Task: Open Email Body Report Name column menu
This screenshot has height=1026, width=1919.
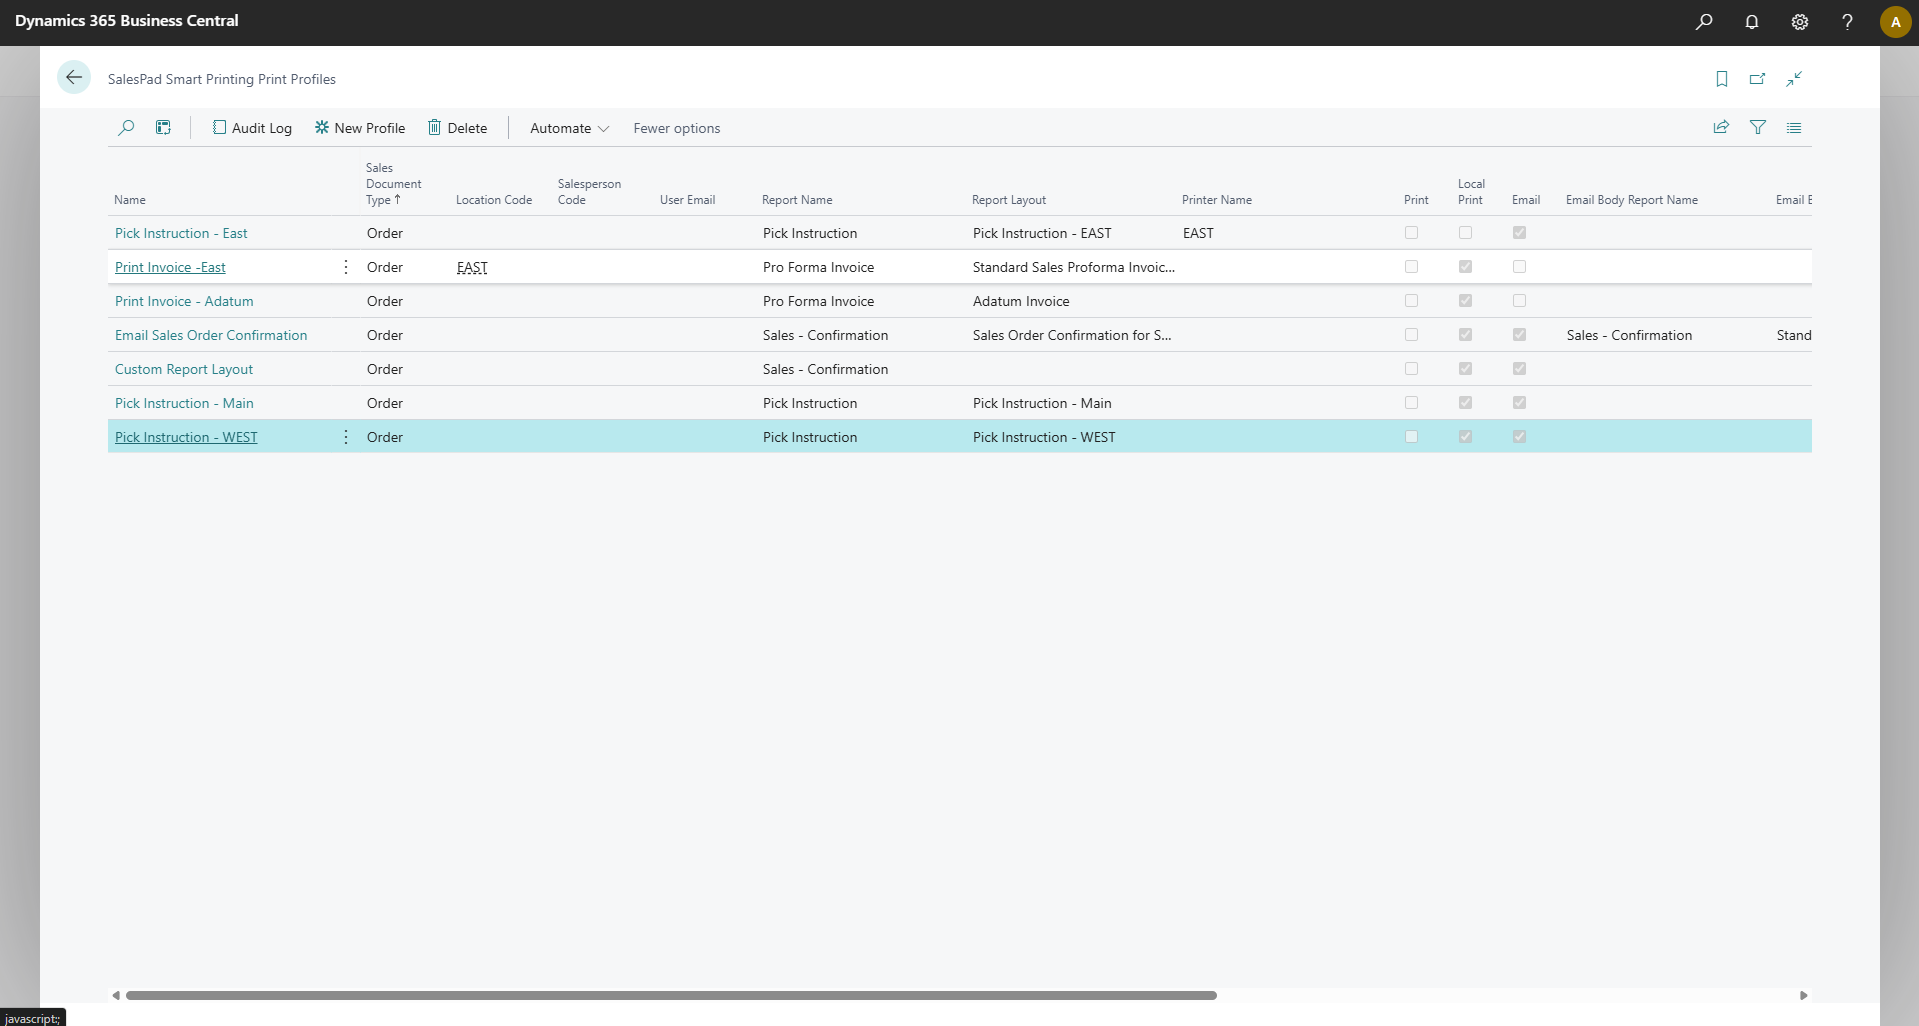Action: coord(1632,200)
